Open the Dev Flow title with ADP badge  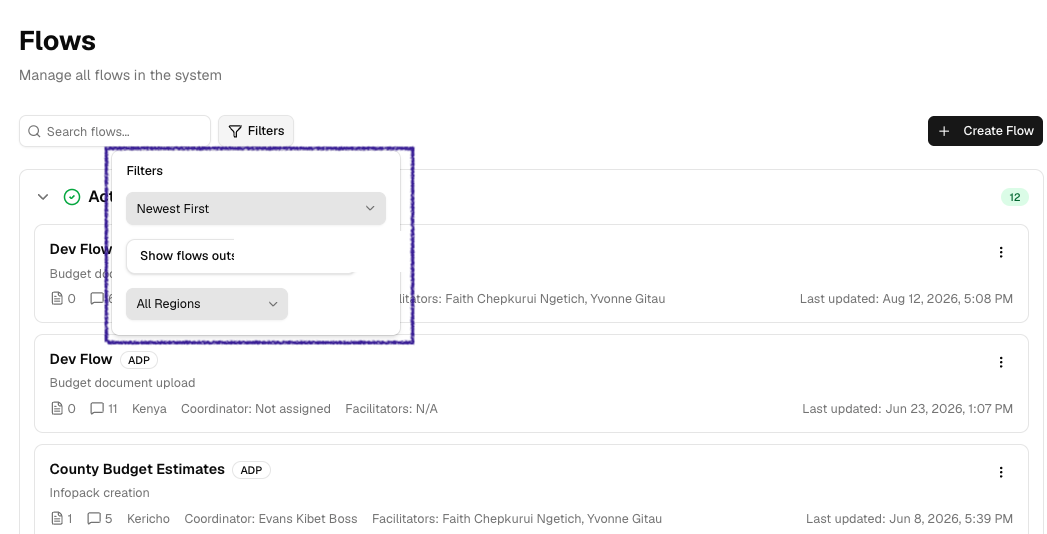click(x=81, y=359)
